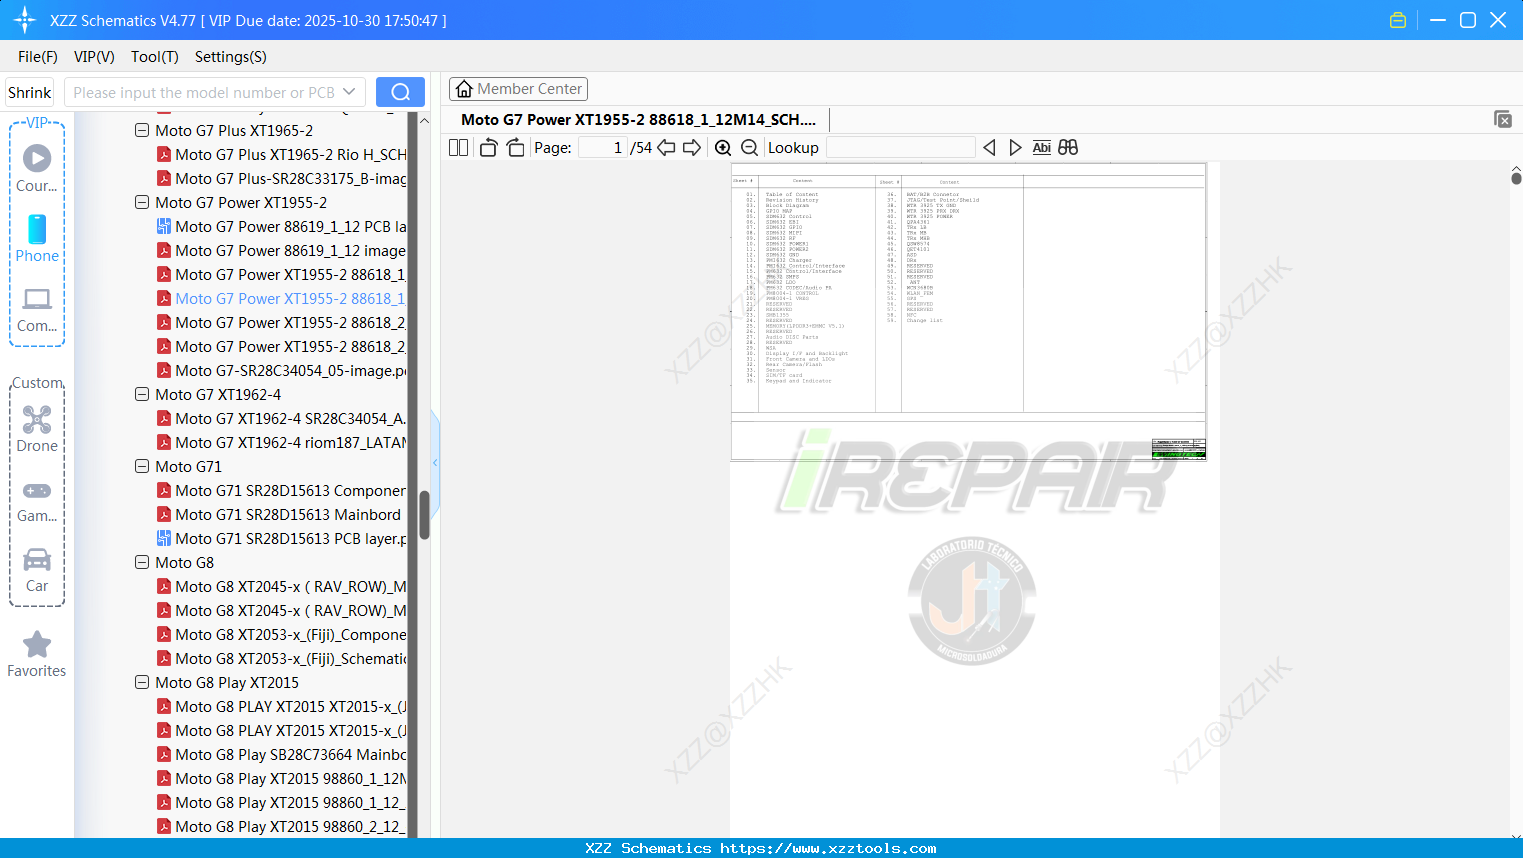Image resolution: width=1523 pixels, height=858 pixels.
Task: Select the highlighted Moto G7 Power XT1955-2 88618_1 file
Action: point(281,299)
